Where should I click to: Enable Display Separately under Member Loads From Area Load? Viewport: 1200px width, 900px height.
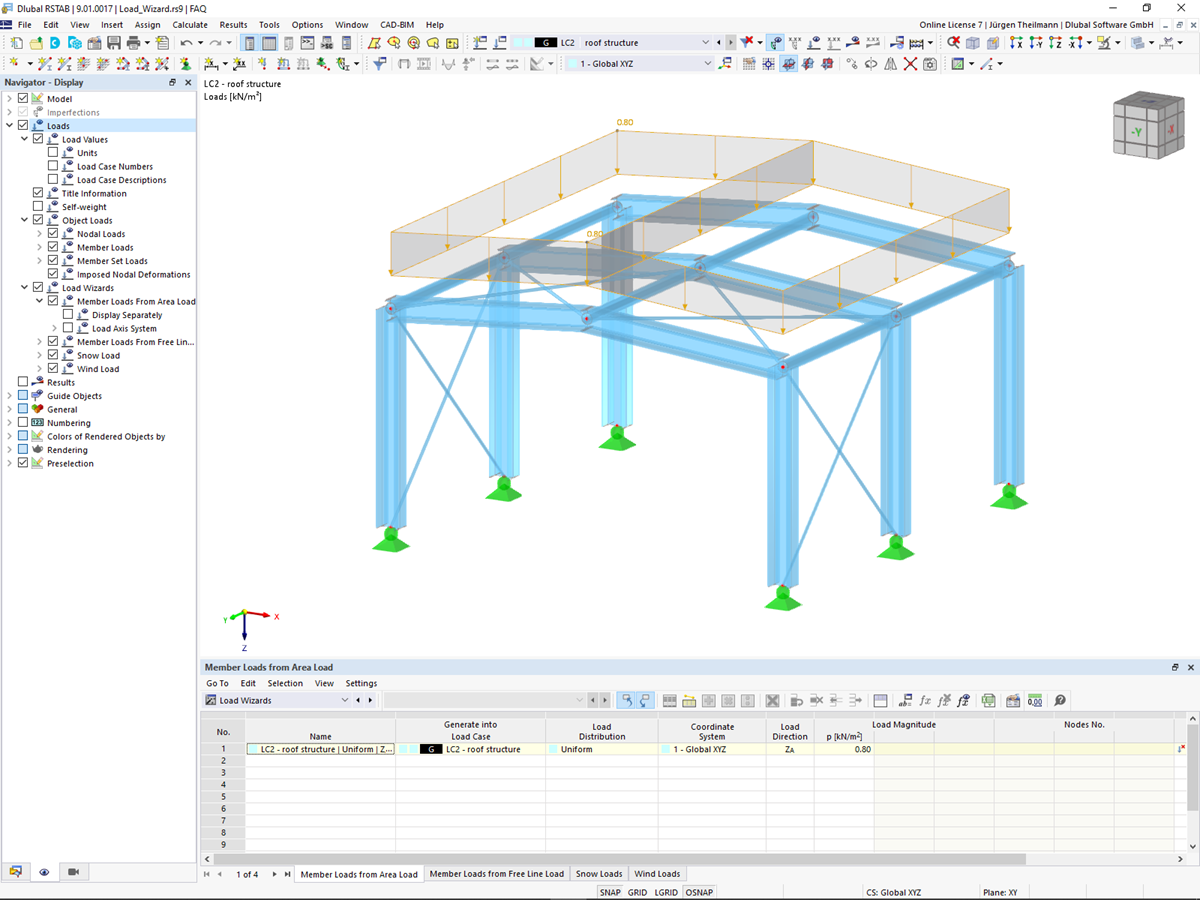68,314
